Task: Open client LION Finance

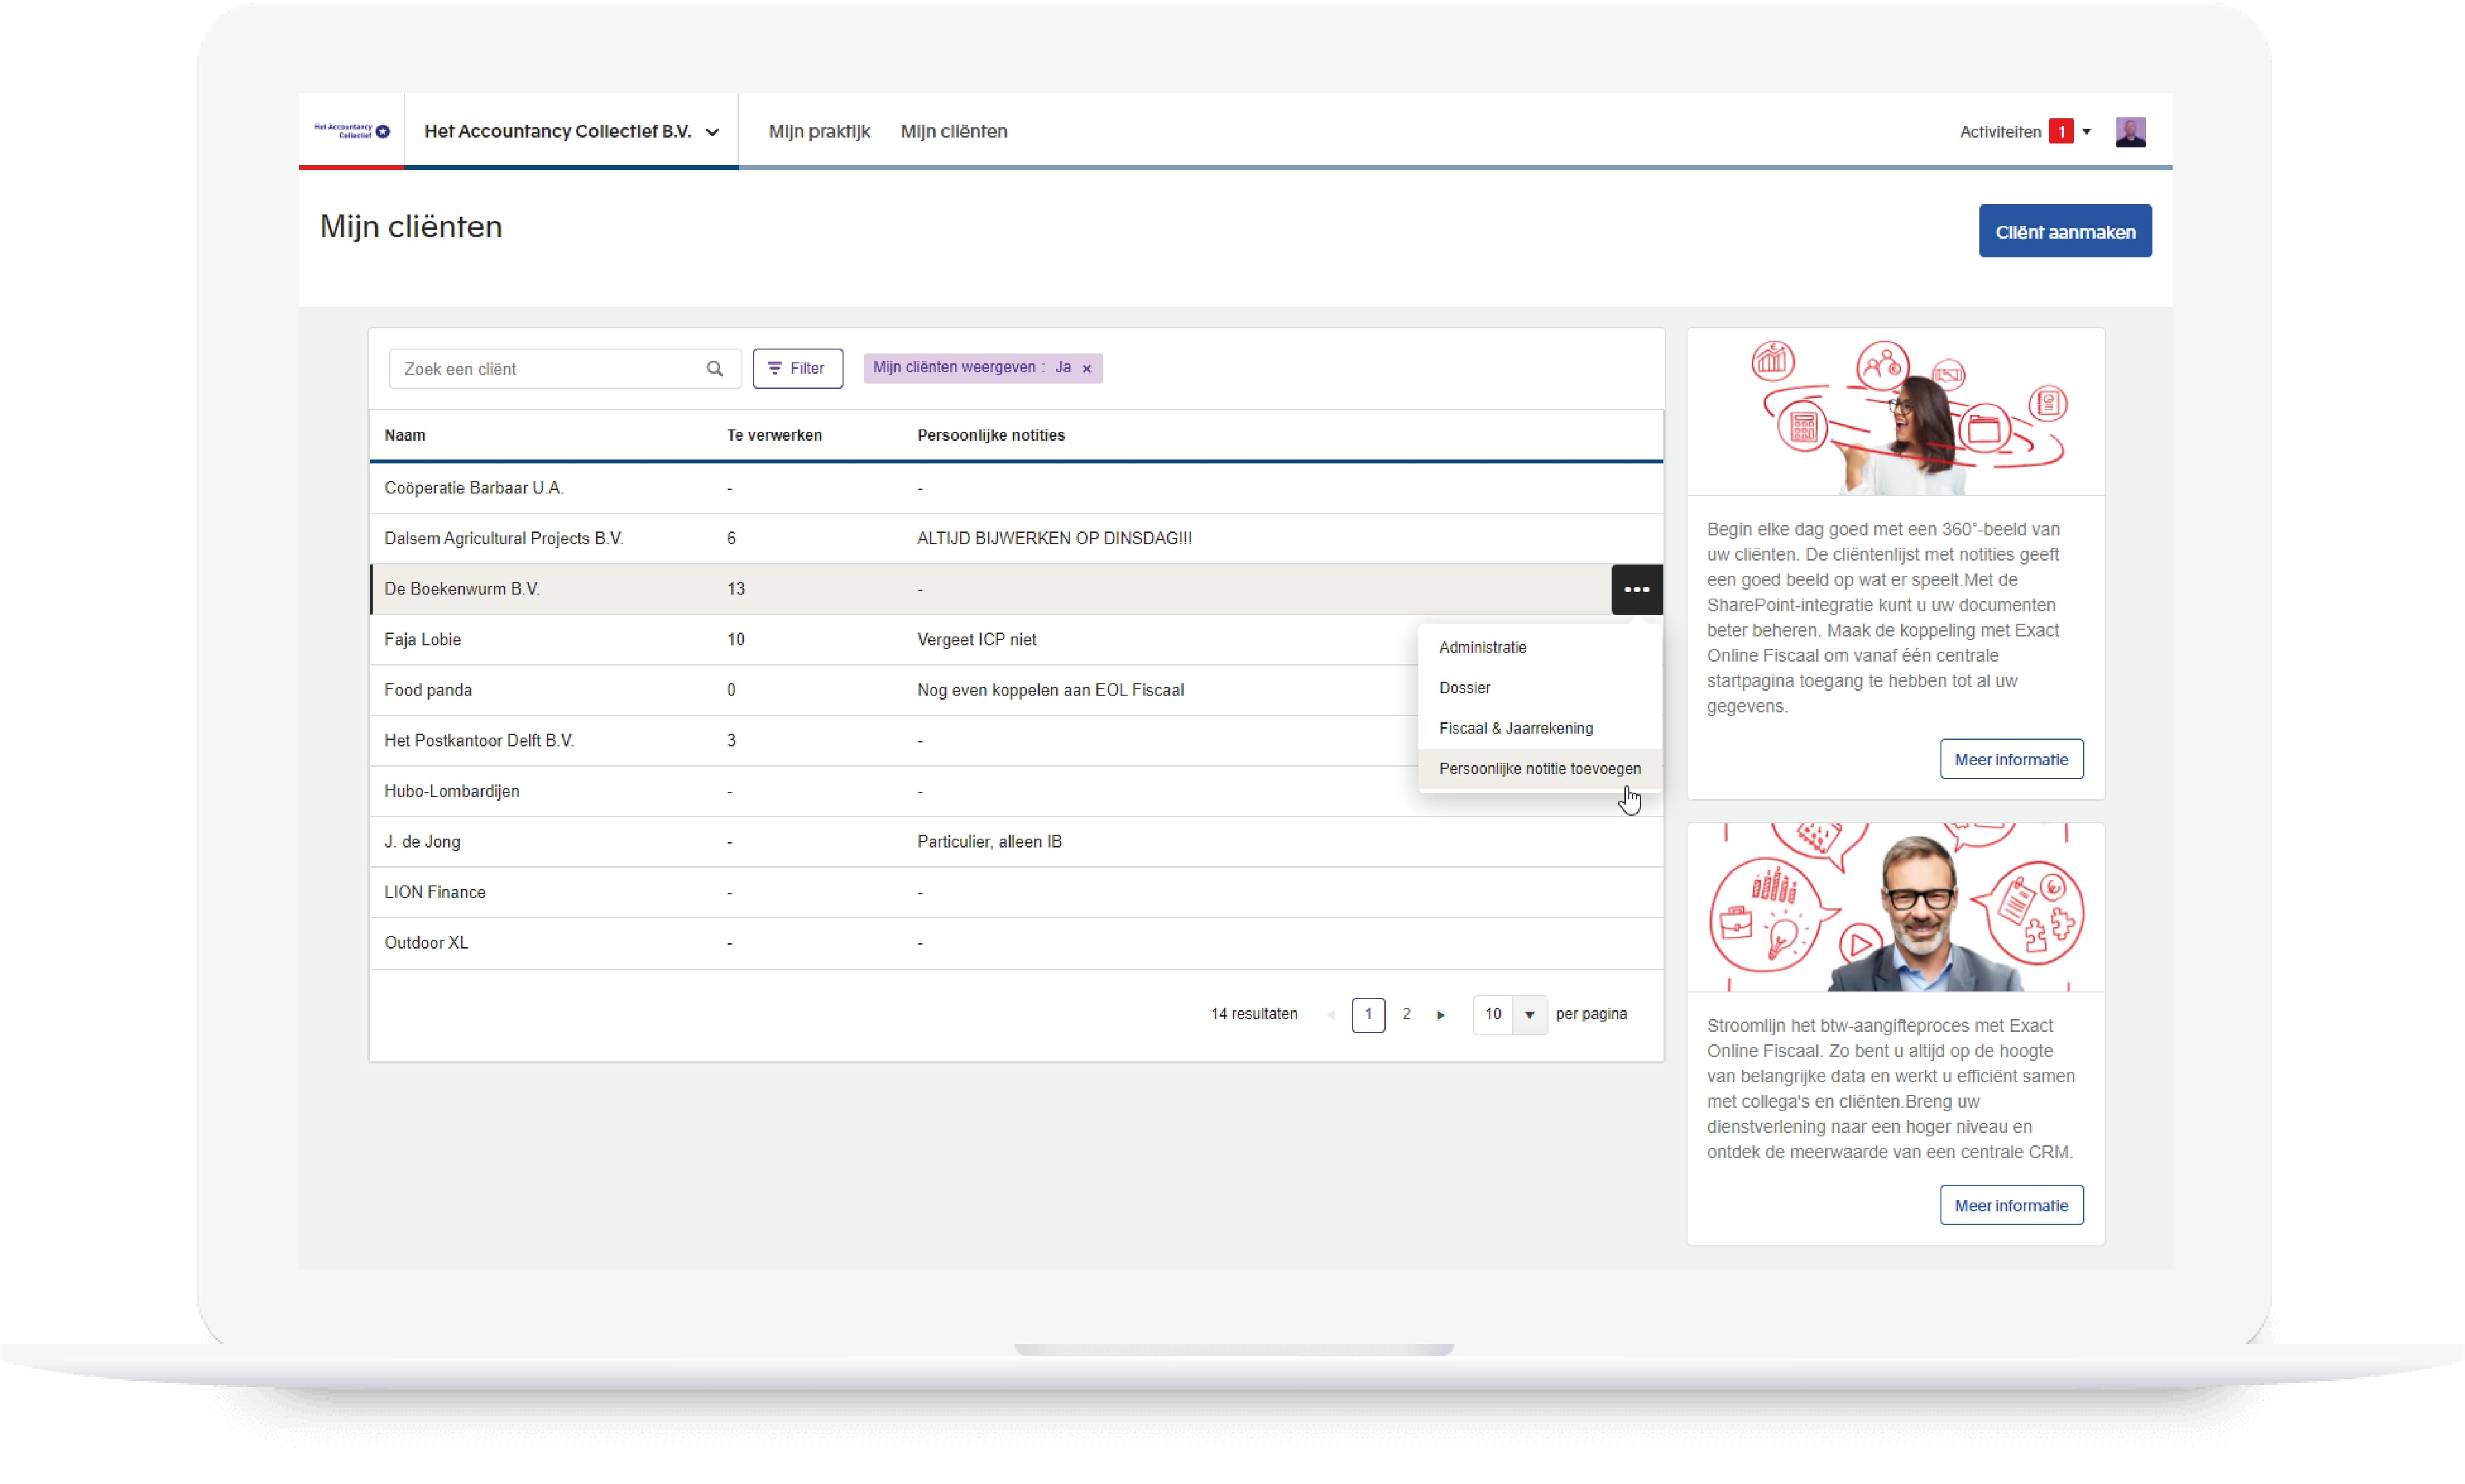Action: (435, 892)
